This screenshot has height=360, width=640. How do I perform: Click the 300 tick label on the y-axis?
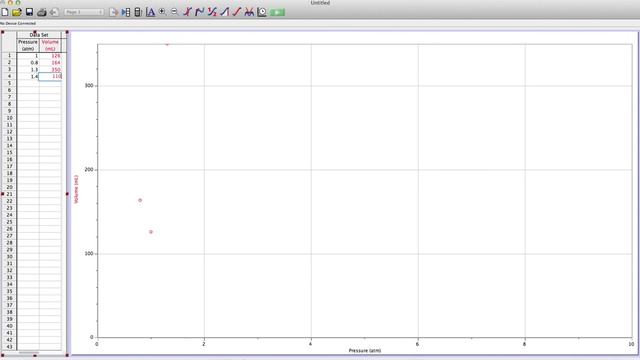pyautogui.click(x=89, y=86)
